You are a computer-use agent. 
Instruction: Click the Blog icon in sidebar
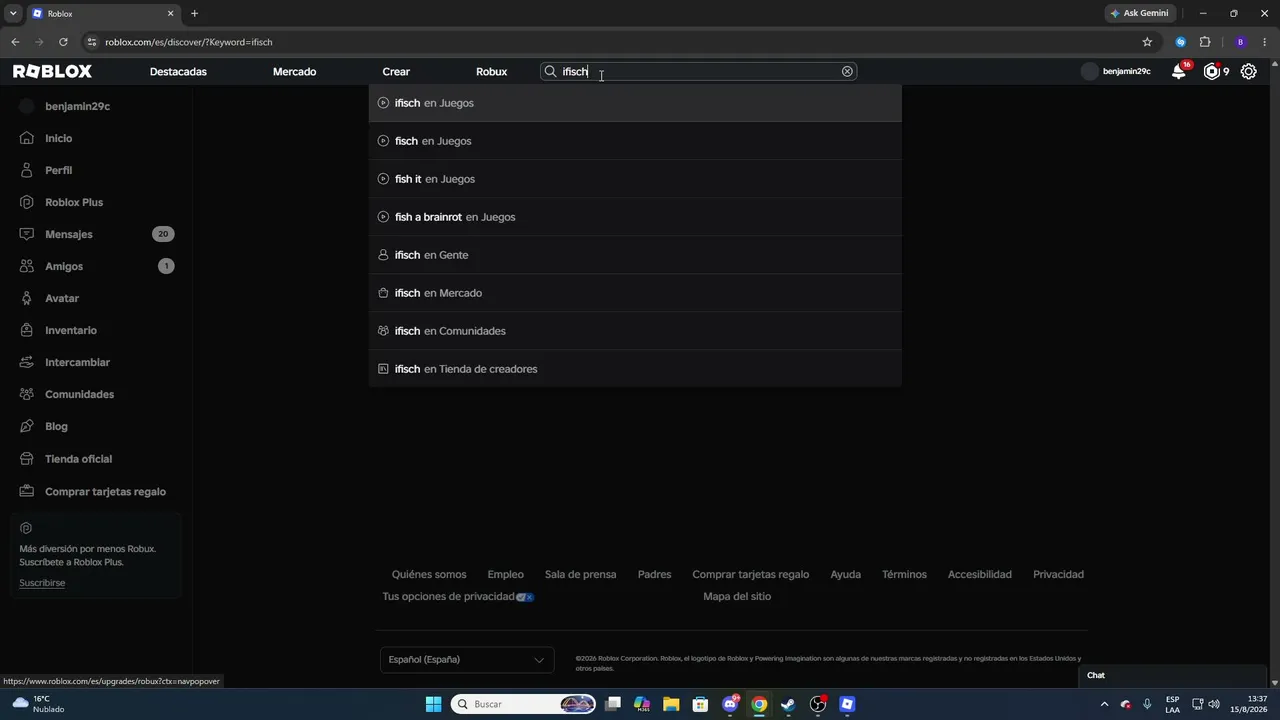[x=27, y=426]
